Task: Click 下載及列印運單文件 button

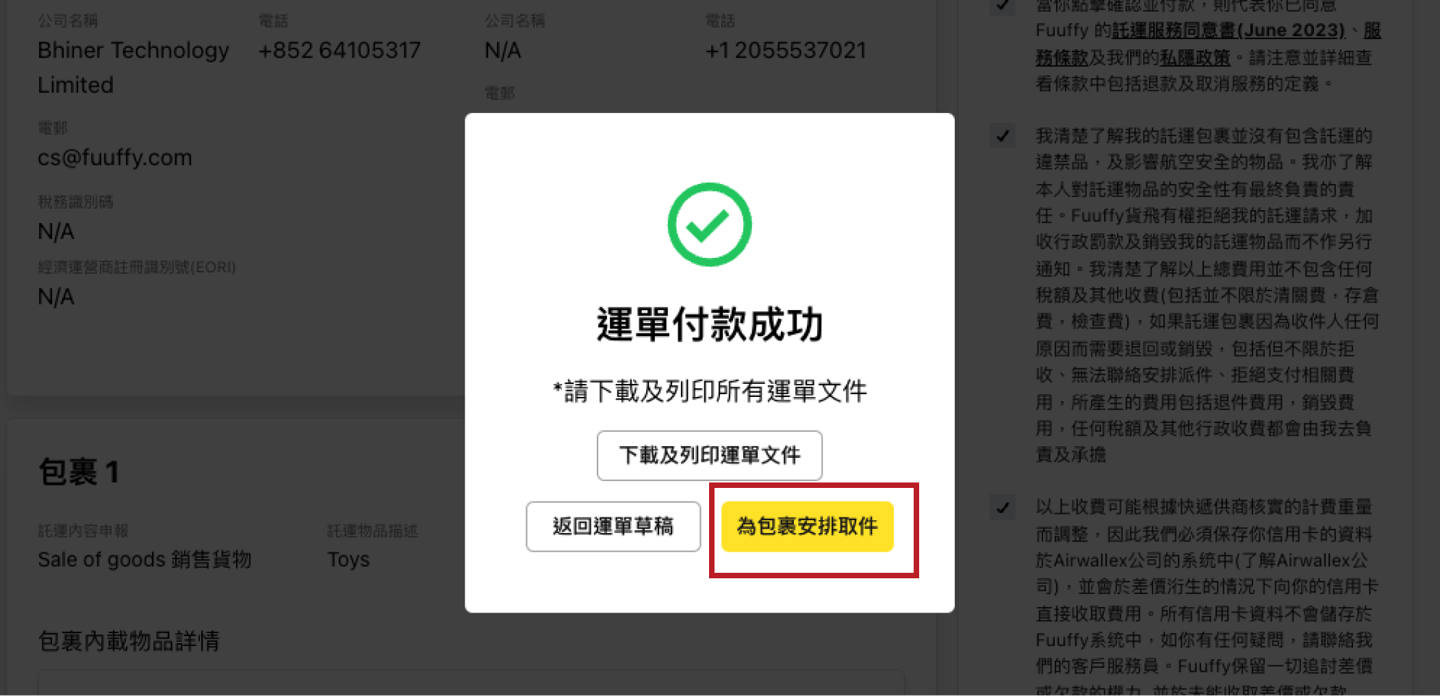Action: coord(710,456)
